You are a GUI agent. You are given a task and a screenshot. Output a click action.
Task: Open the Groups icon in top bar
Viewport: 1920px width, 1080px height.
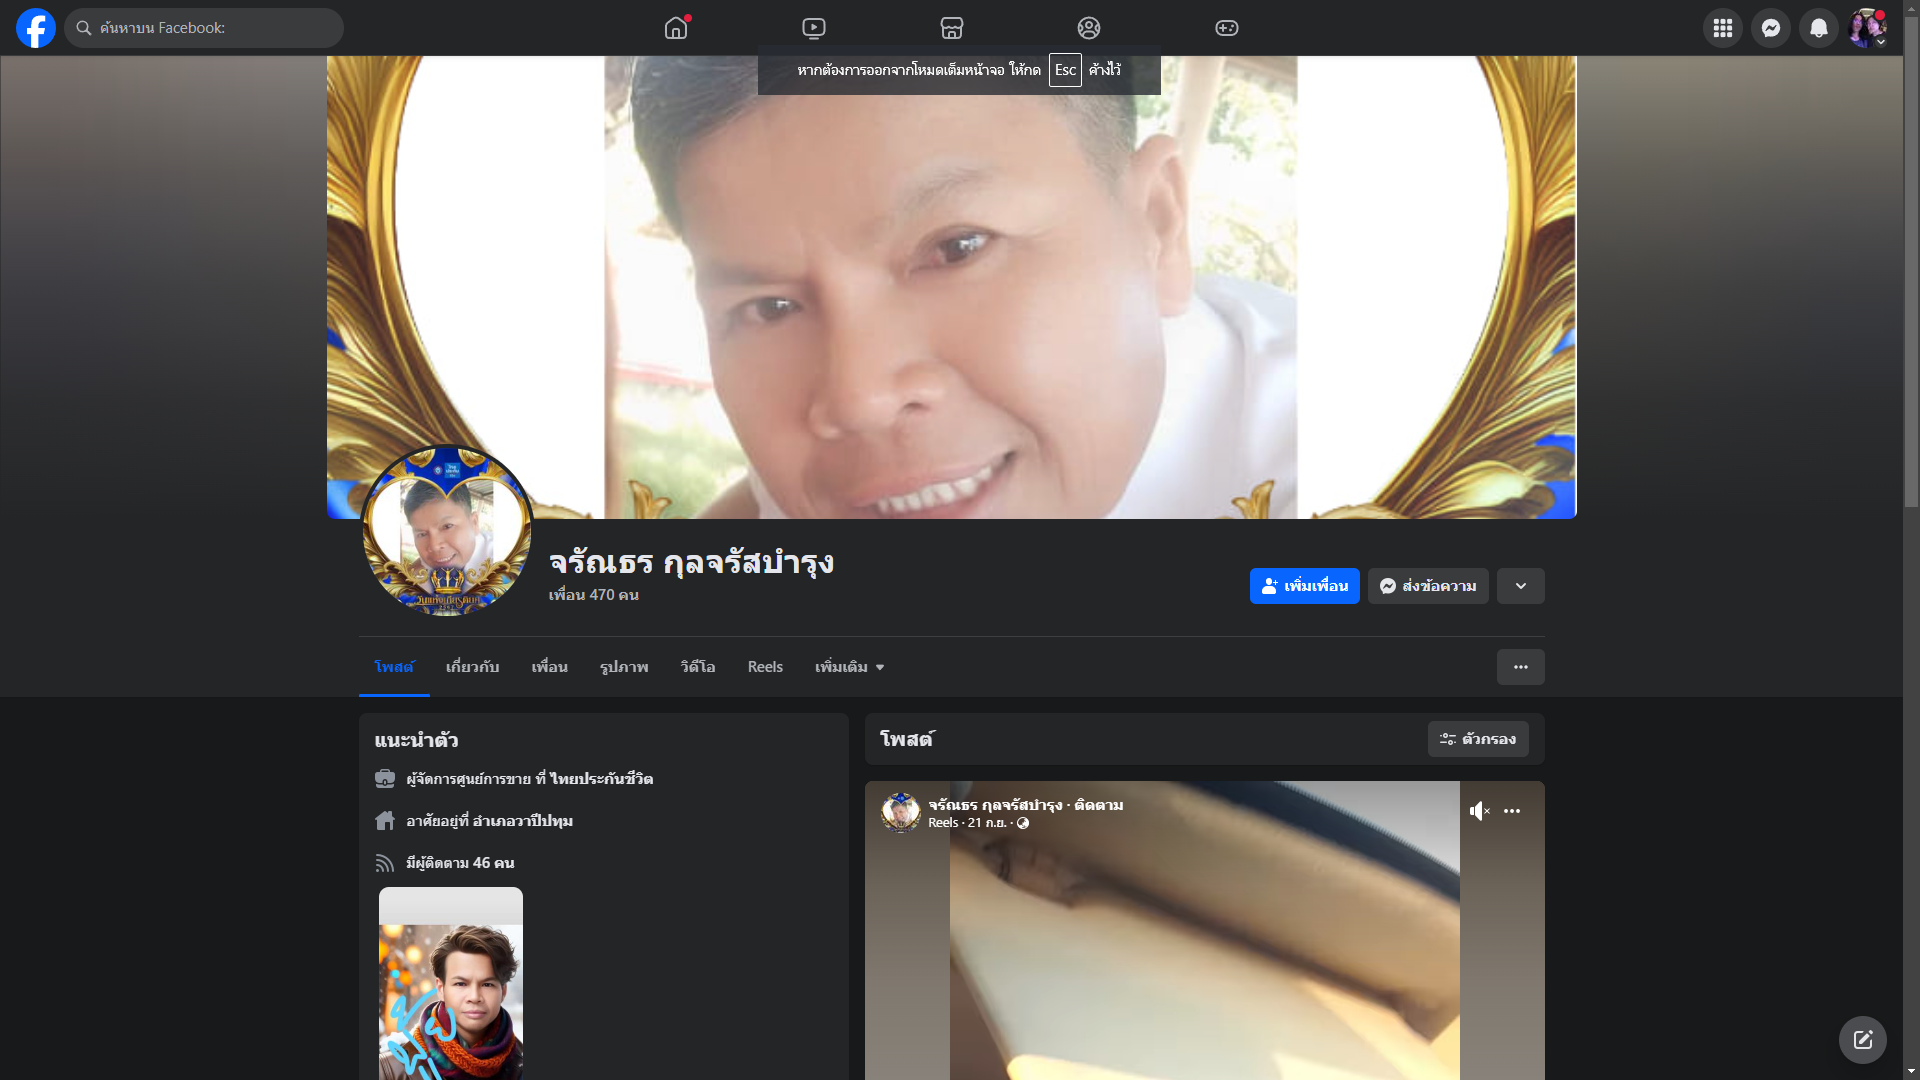1089,28
